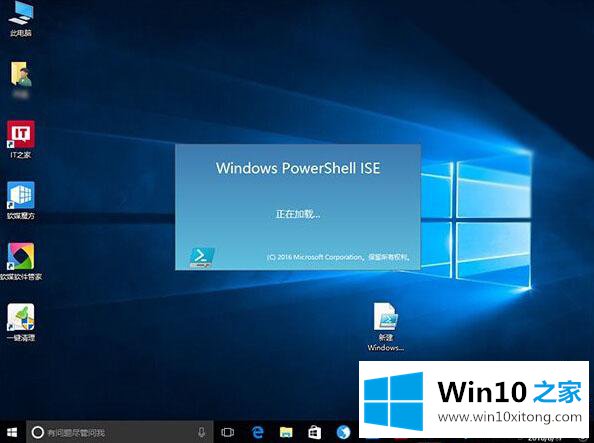The width and height of the screenshot is (594, 443).
Task: Open the Store from the taskbar
Action: point(314,432)
